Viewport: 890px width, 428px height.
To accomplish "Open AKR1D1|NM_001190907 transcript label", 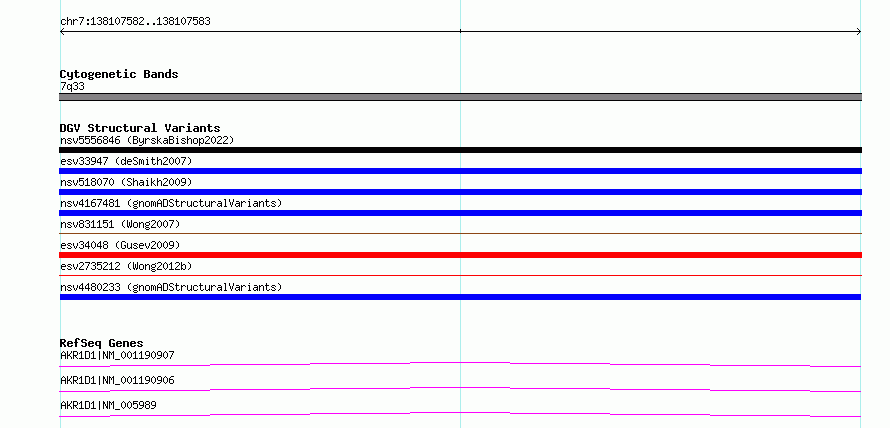I will 117,355.
